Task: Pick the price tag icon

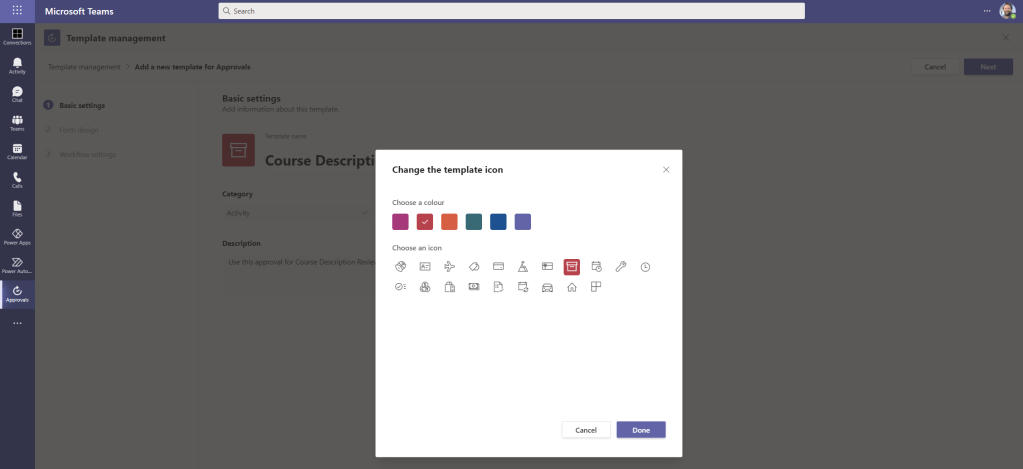Action: pyautogui.click(x=474, y=266)
